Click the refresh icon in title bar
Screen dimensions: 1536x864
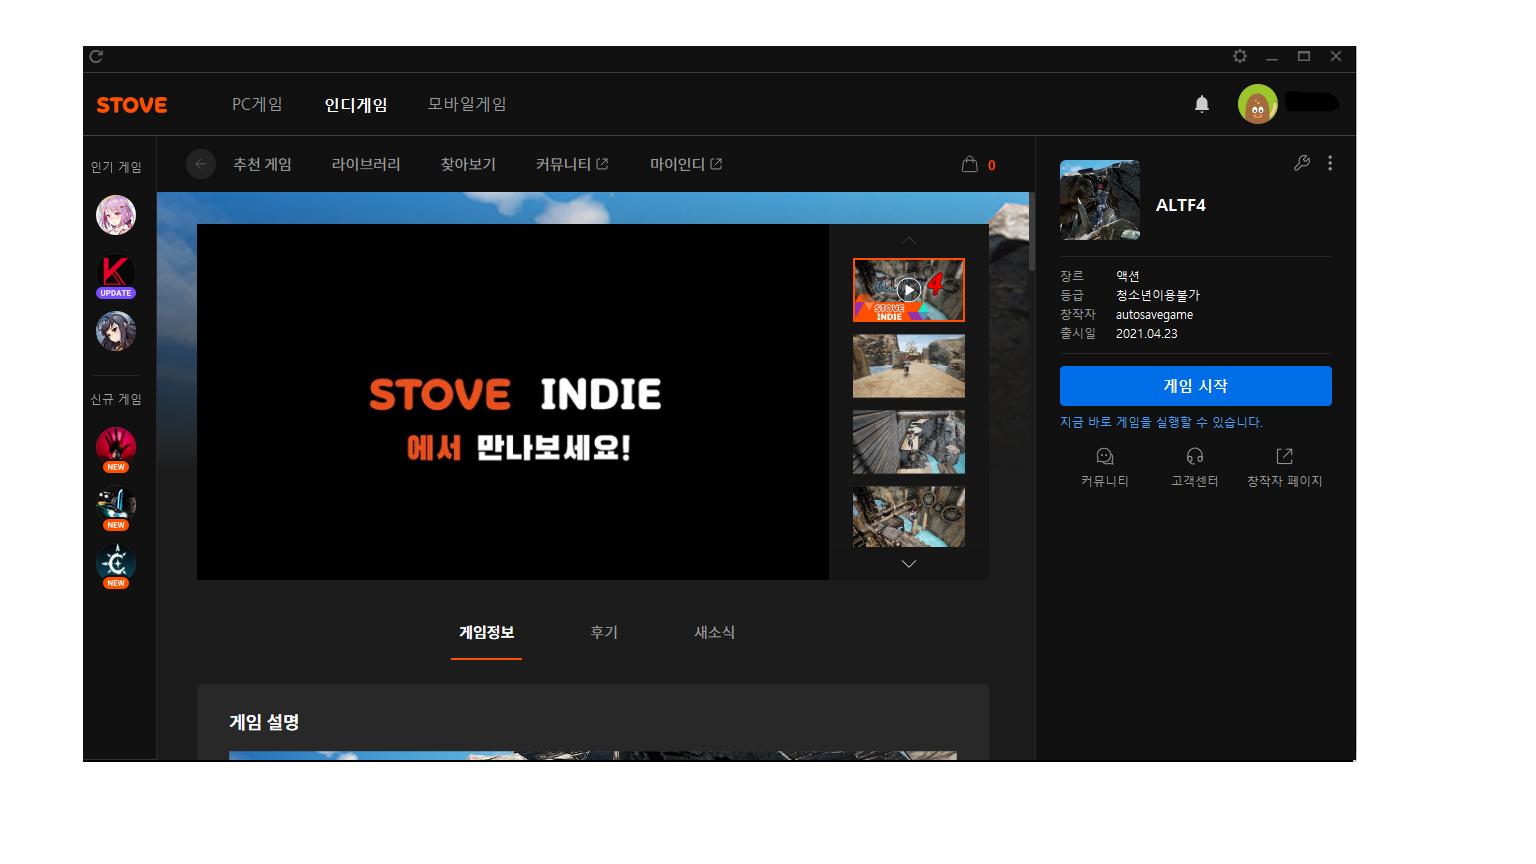tap(96, 57)
